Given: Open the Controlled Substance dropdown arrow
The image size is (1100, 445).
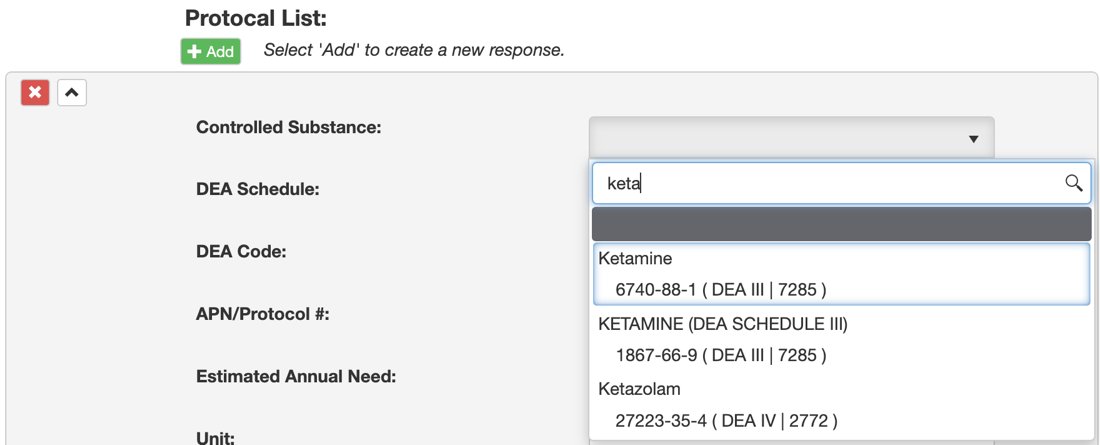Looking at the screenshot, I should 973,139.
